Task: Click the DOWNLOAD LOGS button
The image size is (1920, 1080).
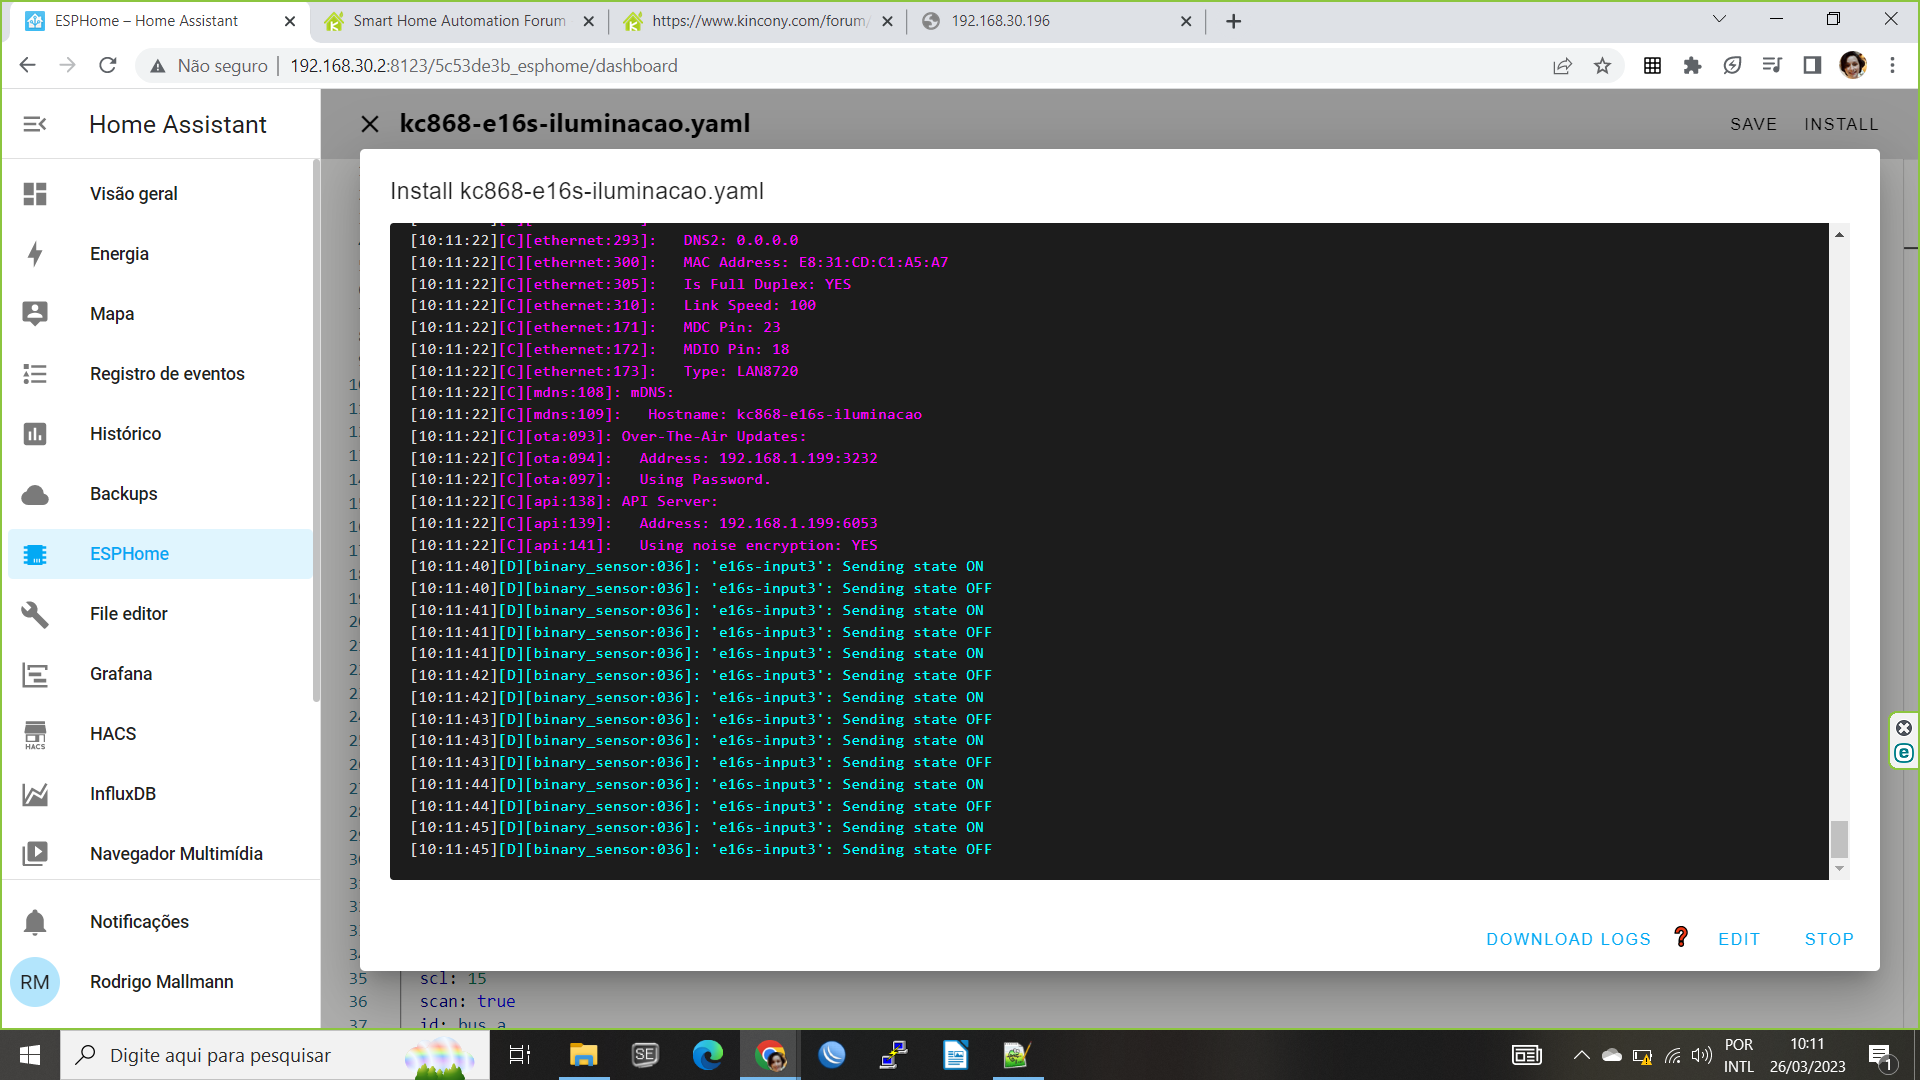Action: point(1568,939)
